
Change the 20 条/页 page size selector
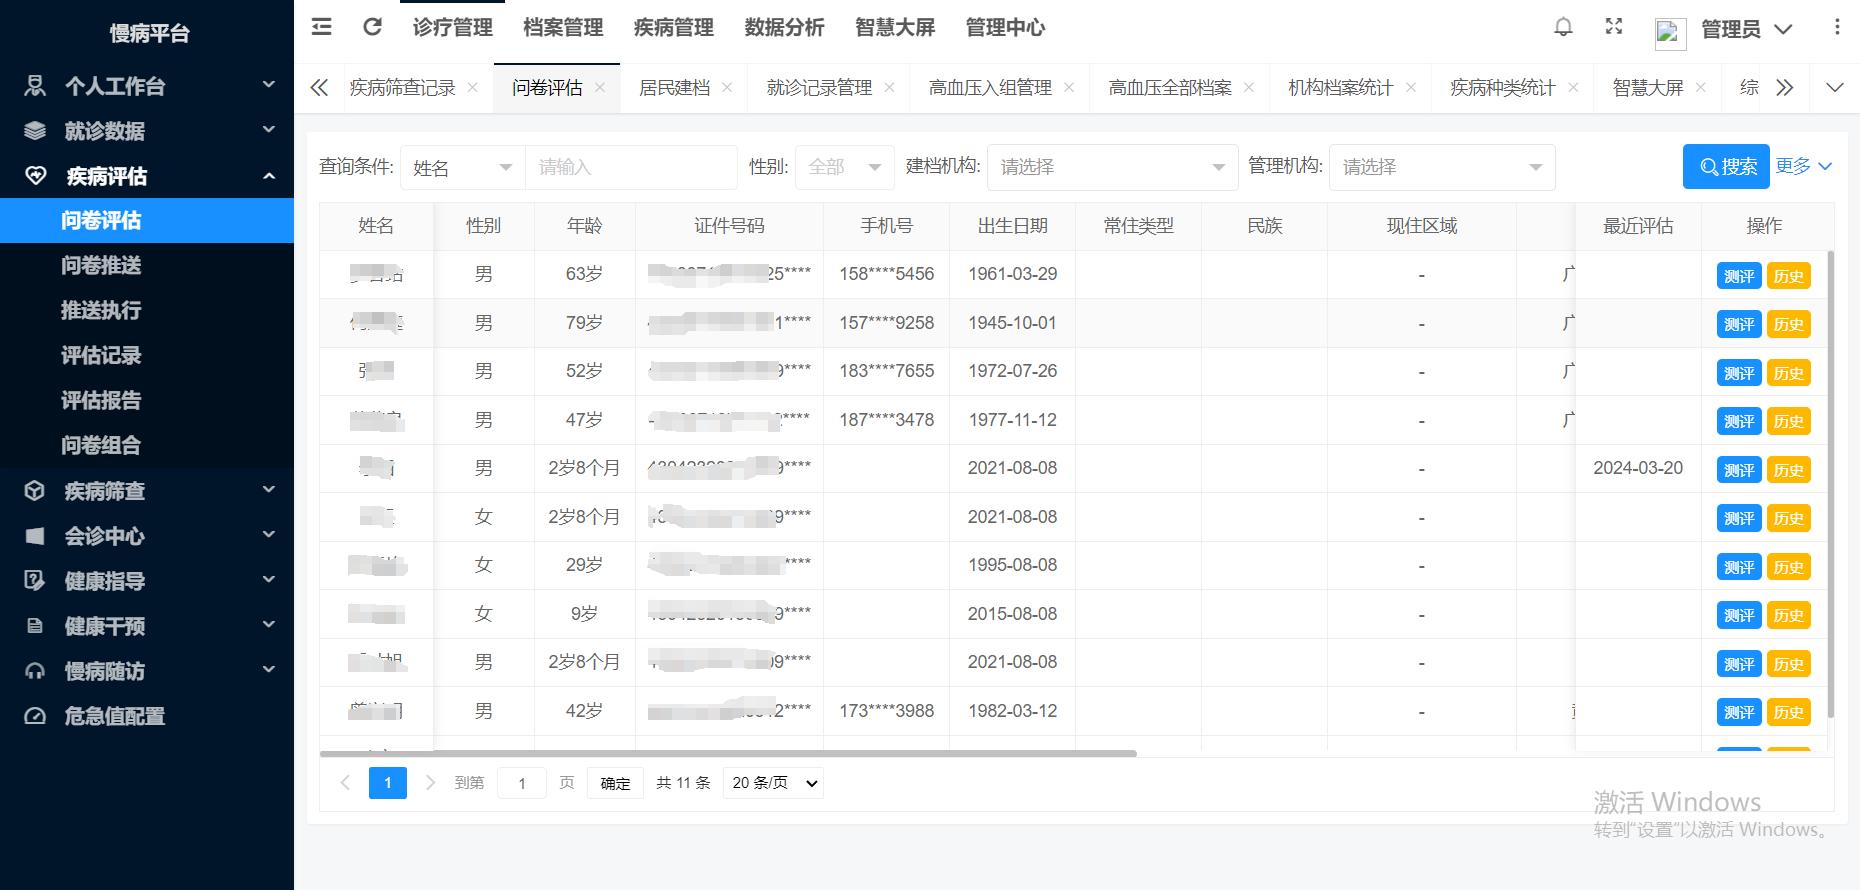click(x=773, y=783)
